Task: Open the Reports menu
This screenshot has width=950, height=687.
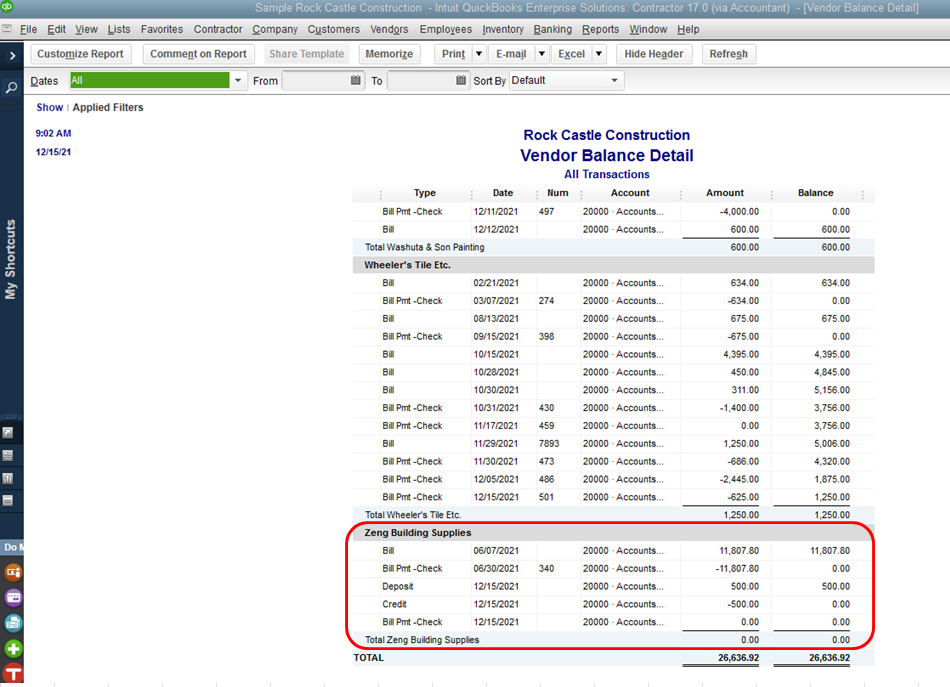Action: click(600, 29)
